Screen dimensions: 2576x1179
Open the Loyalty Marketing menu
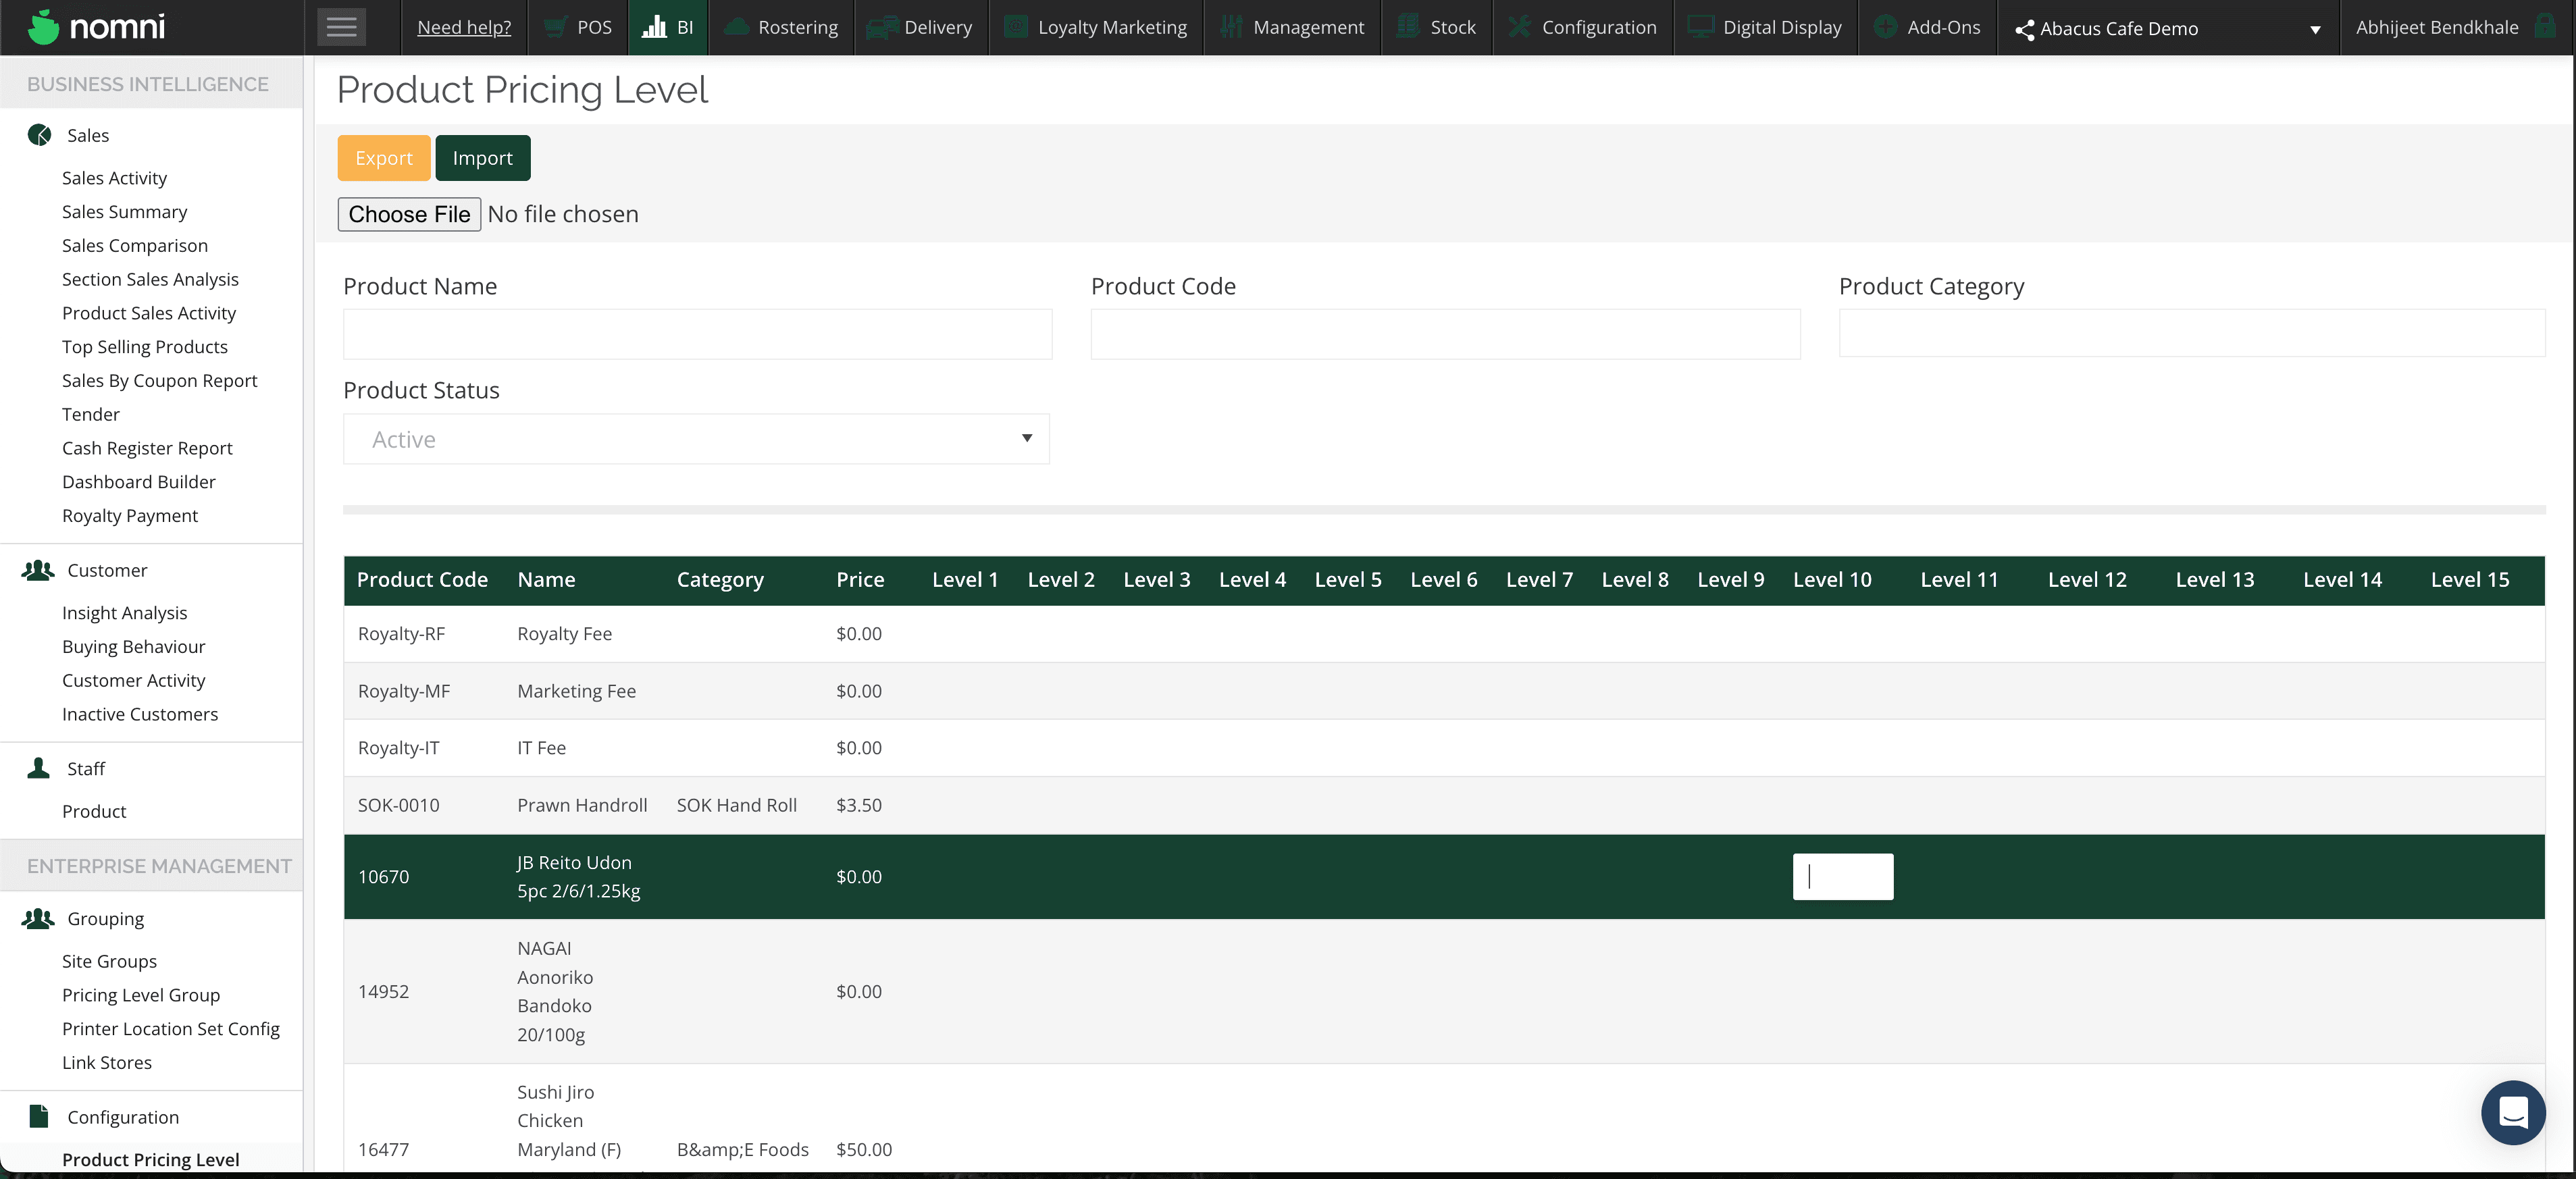coord(1096,27)
